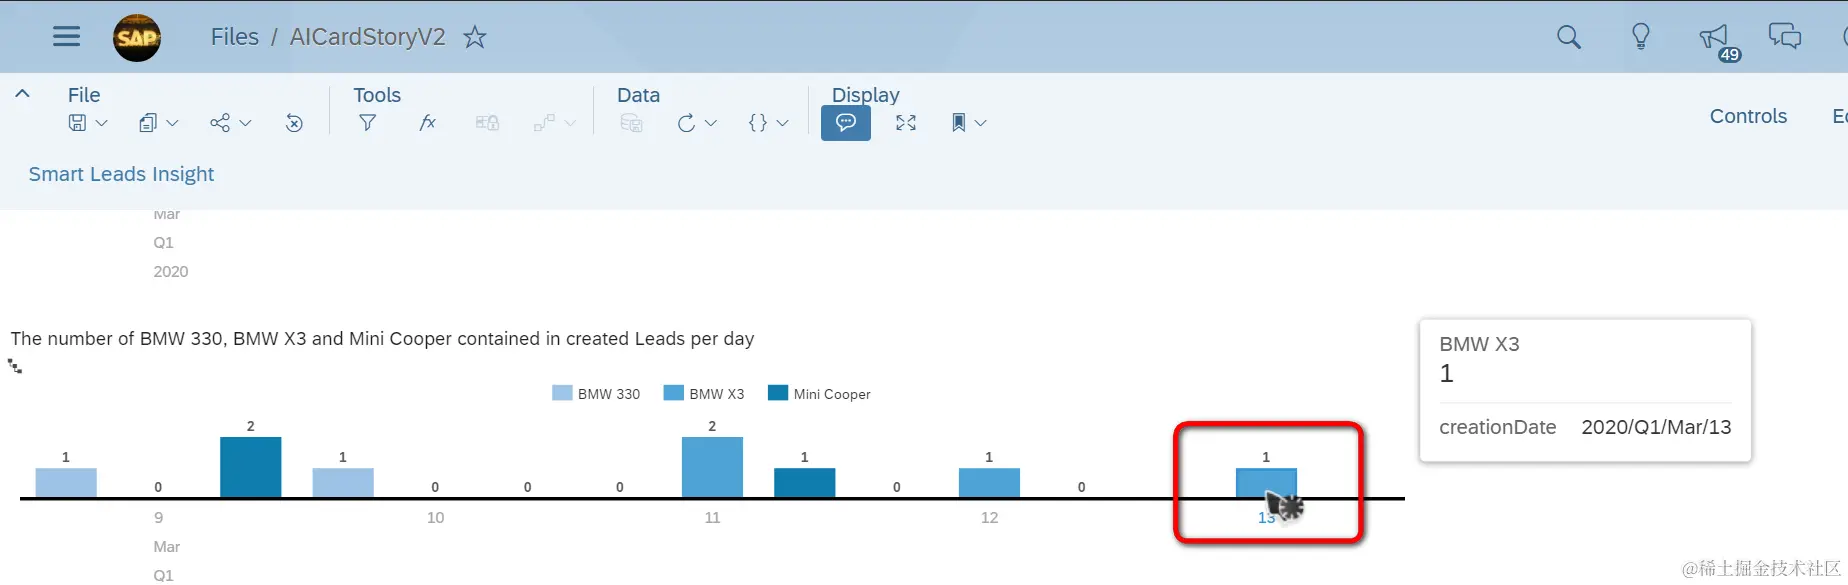Viewport: 1848px width, 585px height.
Task: Click the Fullscreen expand arrows icon
Action: (x=906, y=123)
